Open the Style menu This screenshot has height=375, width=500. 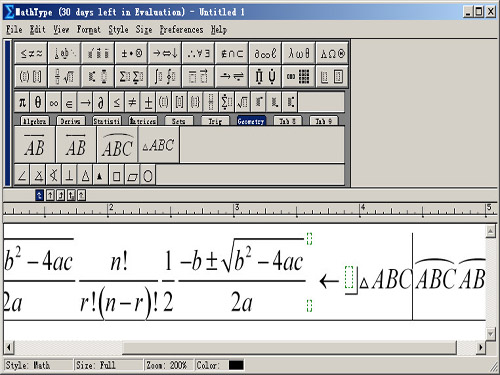click(118, 30)
